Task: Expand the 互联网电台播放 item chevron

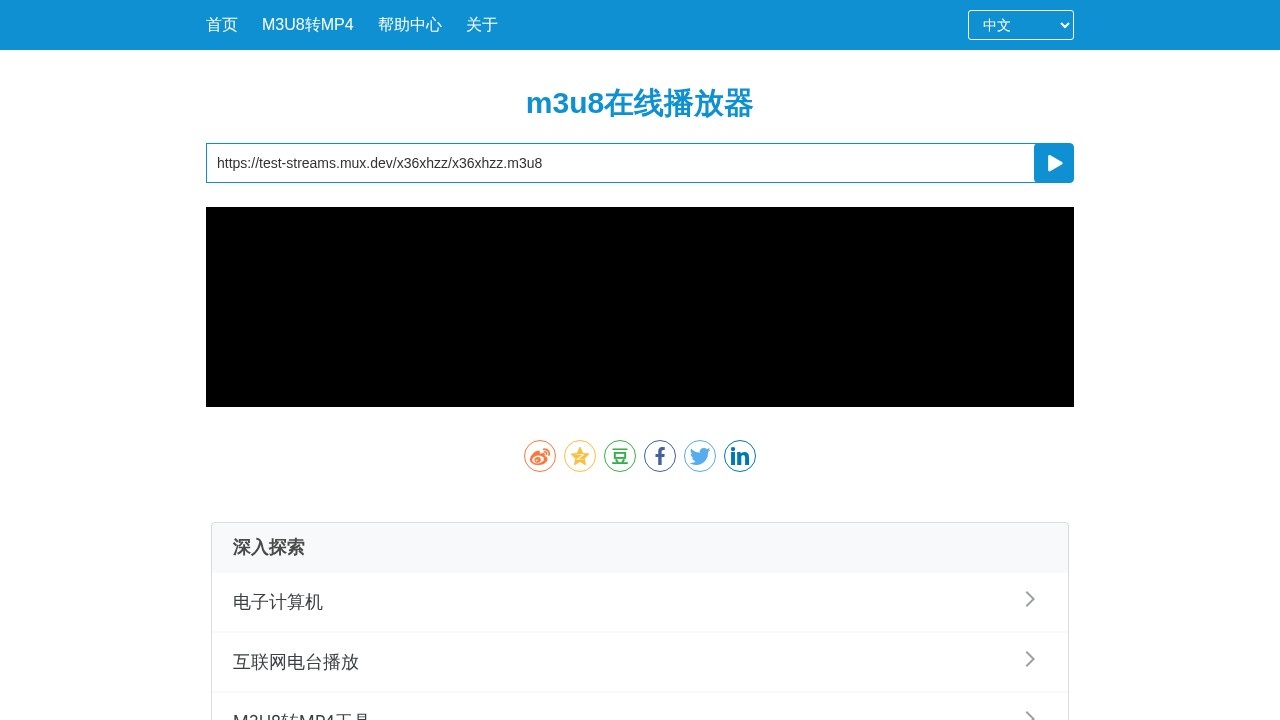Action: (x=1030, y=660)
